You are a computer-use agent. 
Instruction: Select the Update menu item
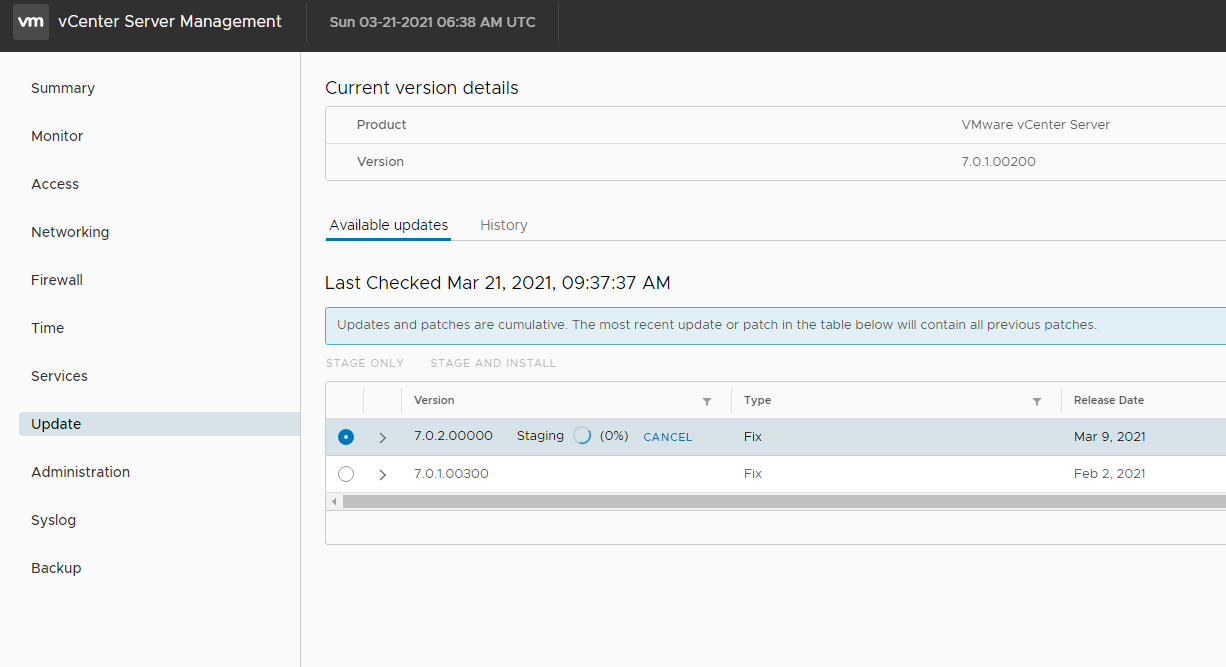(x=159, y=424)
